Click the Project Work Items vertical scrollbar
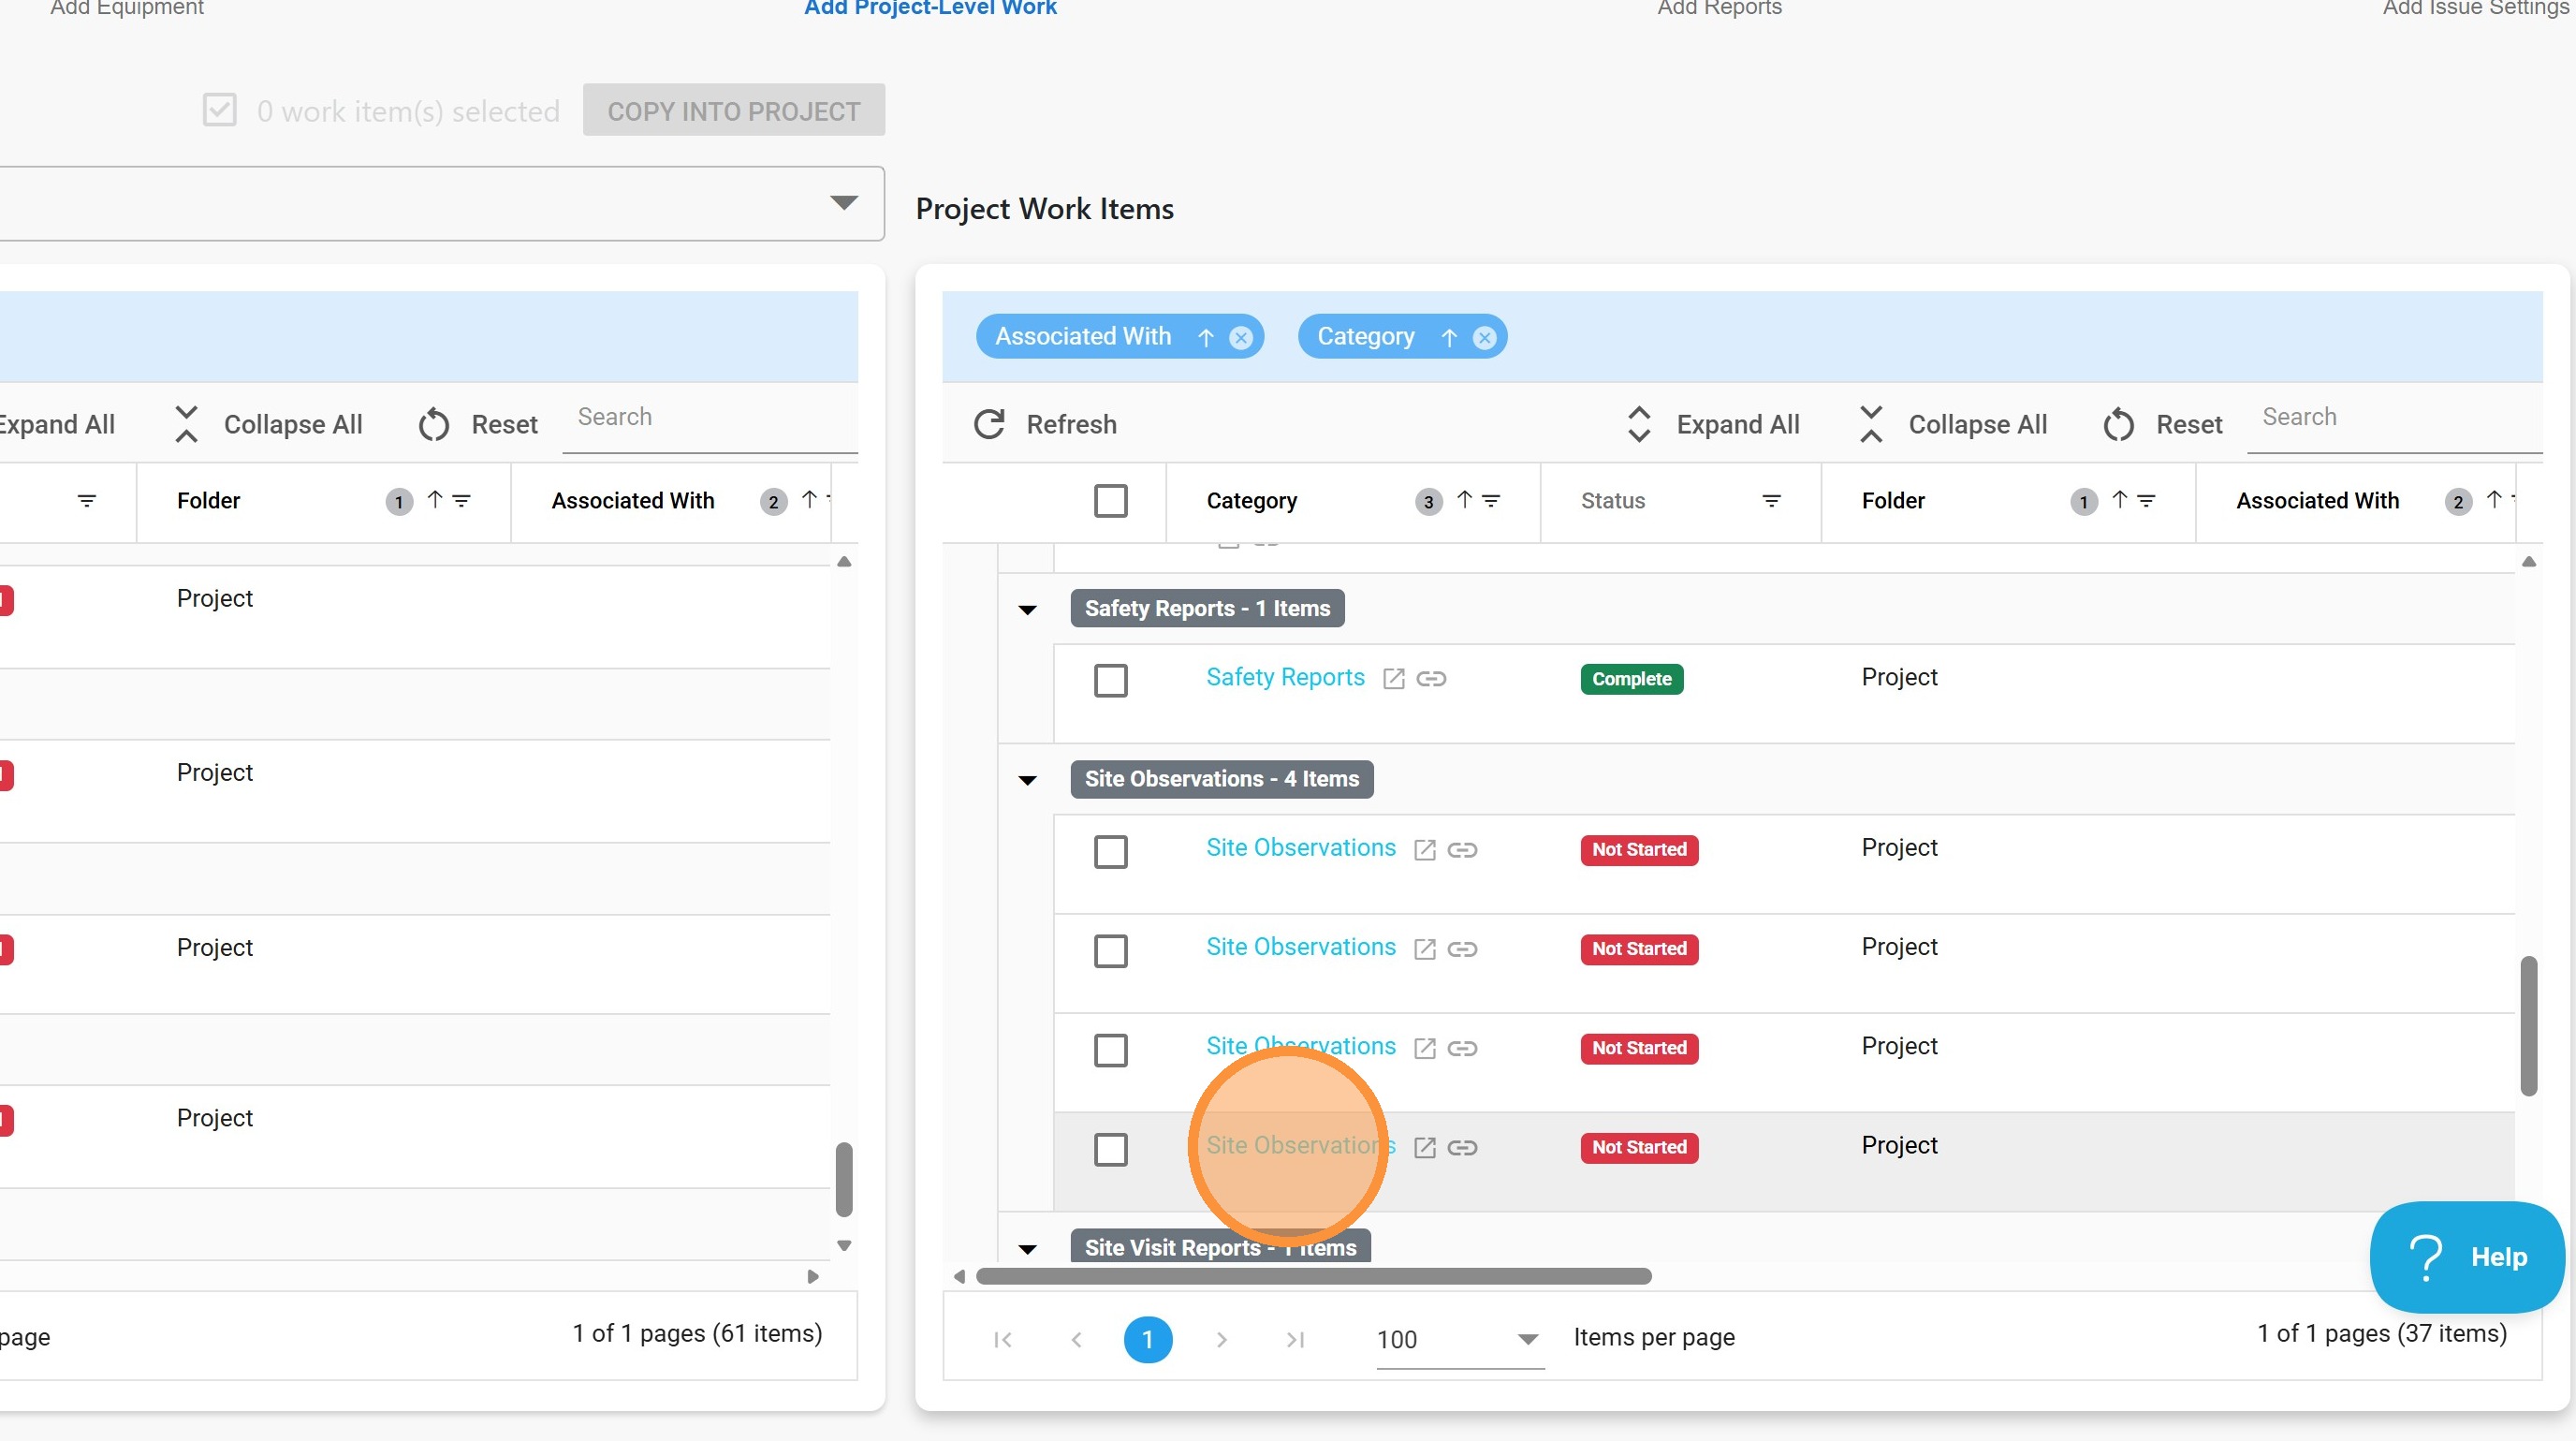 coord(2528,1025)
